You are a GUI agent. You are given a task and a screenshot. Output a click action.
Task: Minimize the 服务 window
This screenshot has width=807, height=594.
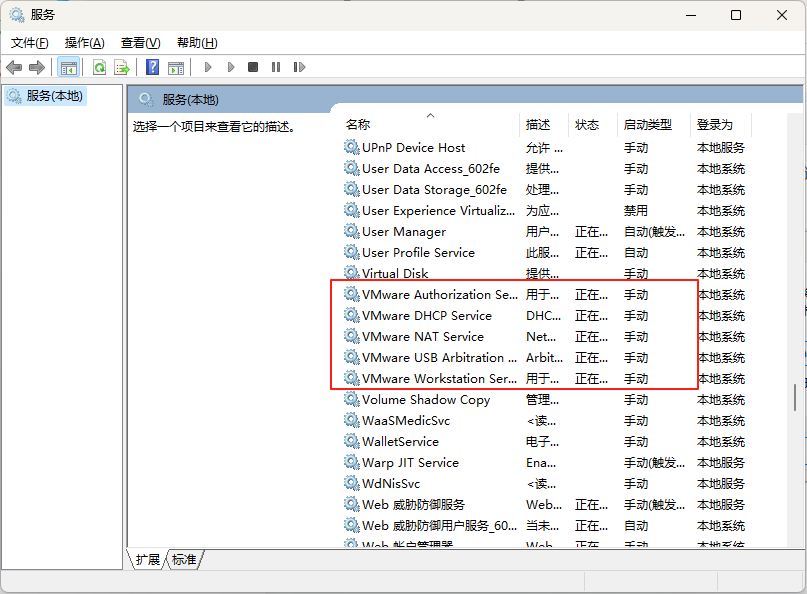pyautogui.click(x=691, y=15)
